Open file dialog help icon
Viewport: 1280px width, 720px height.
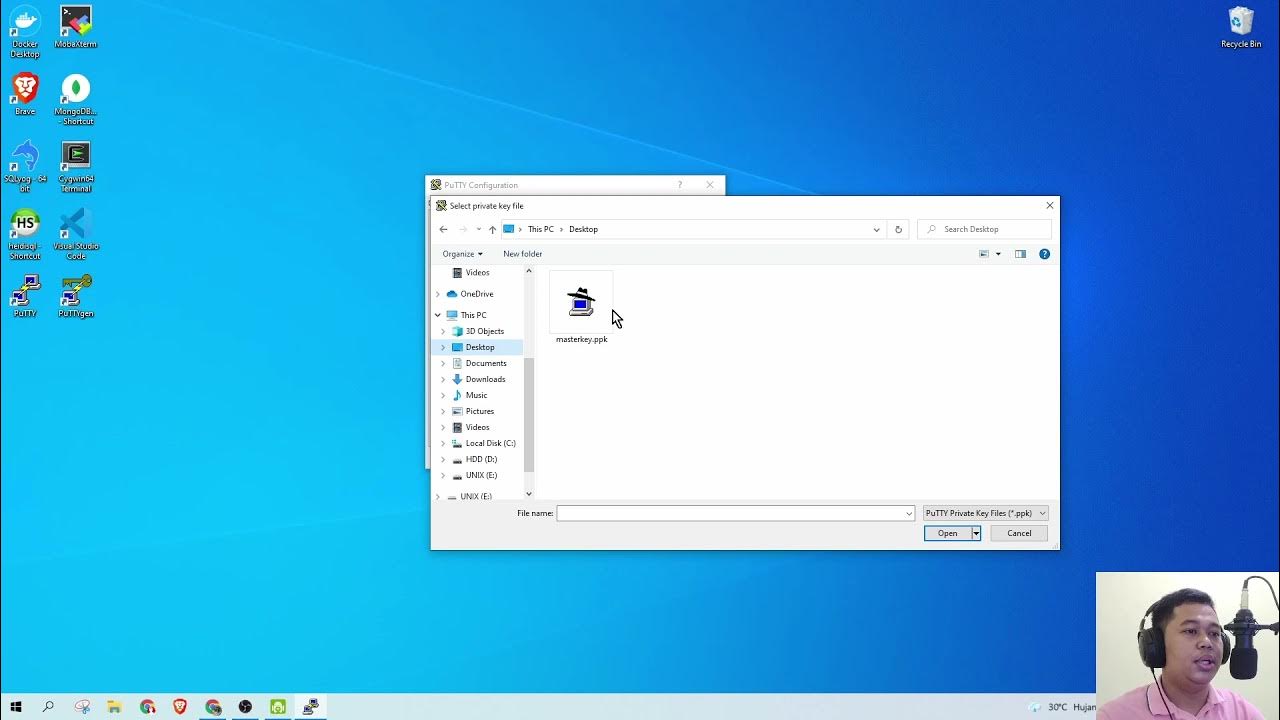[x=1044, y=254]
